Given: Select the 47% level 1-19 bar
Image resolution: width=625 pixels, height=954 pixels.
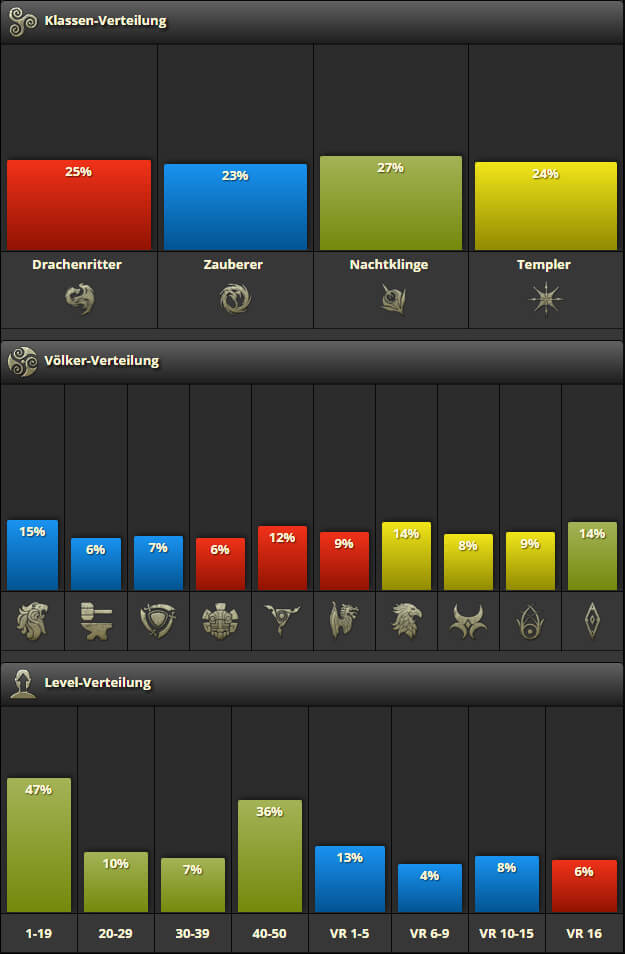Looking at the screenshot, I should point(39,845).
